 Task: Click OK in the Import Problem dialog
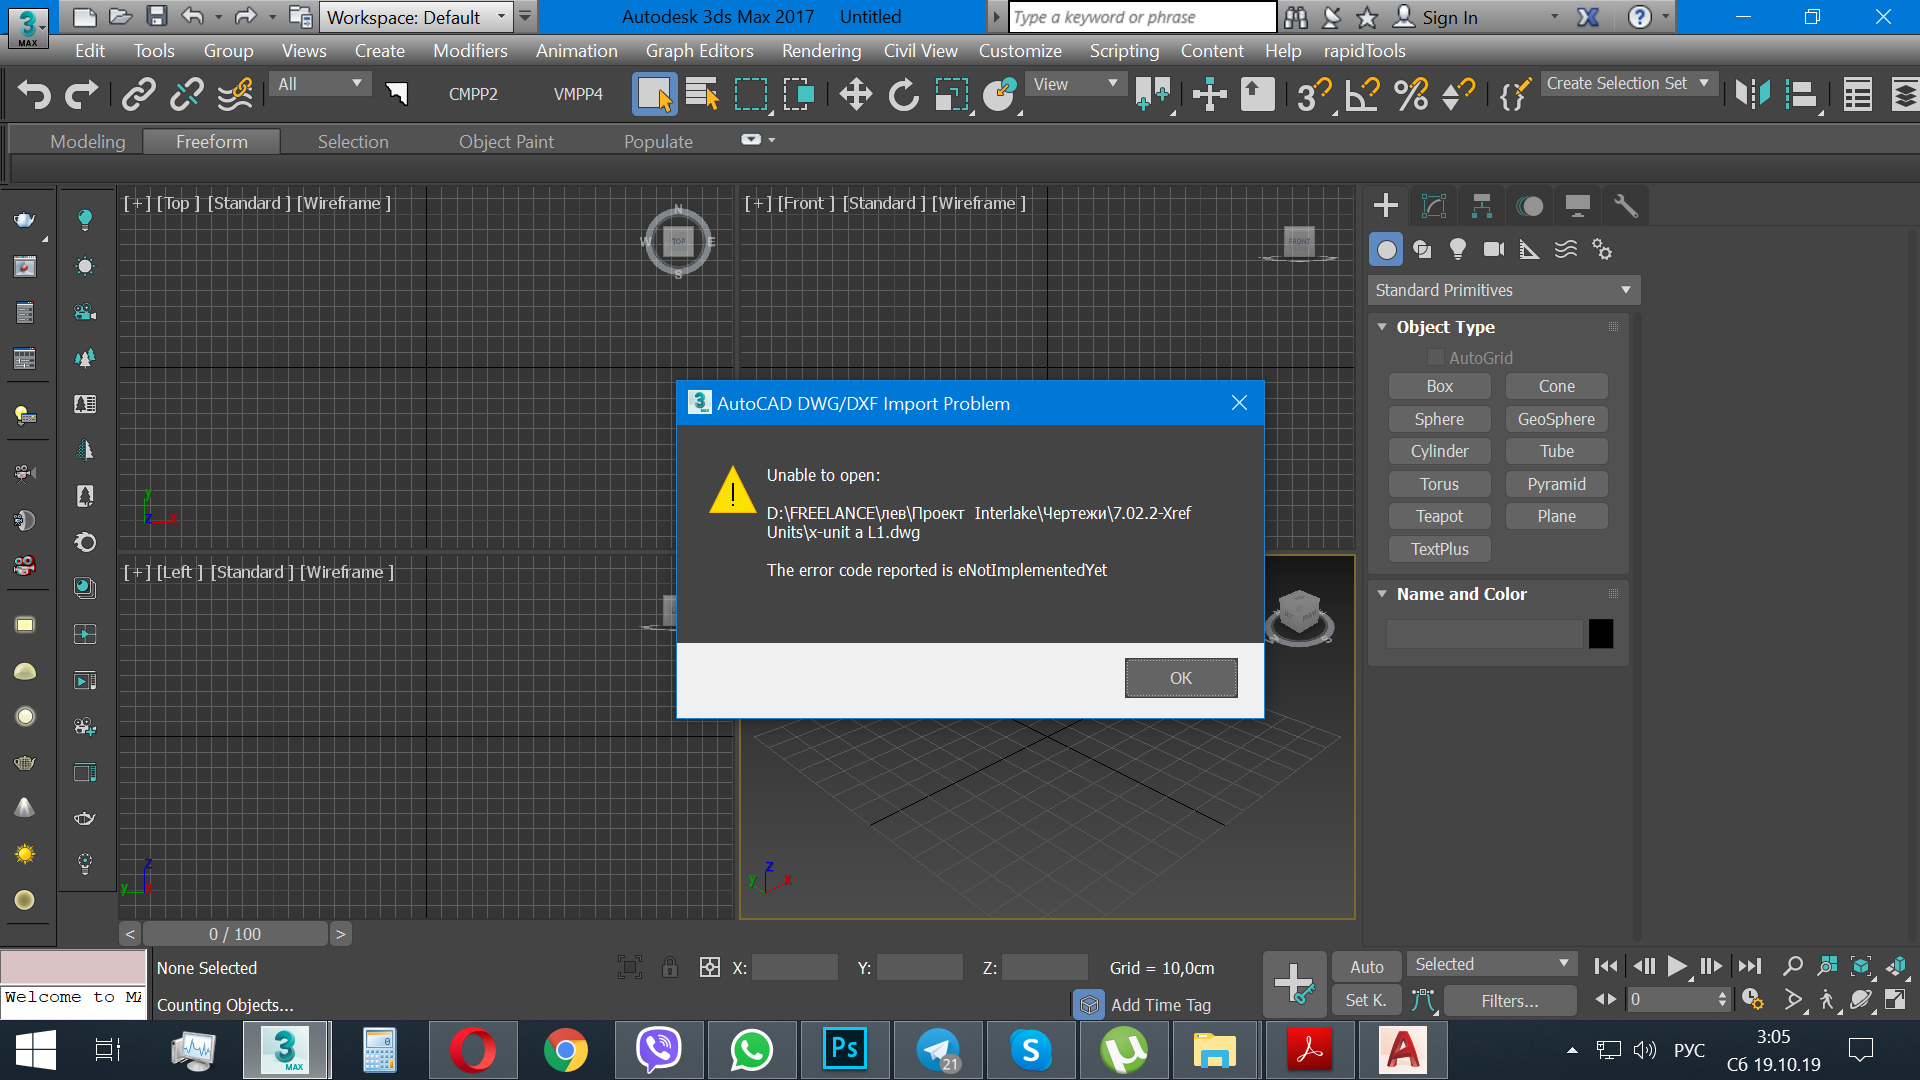1181,678
